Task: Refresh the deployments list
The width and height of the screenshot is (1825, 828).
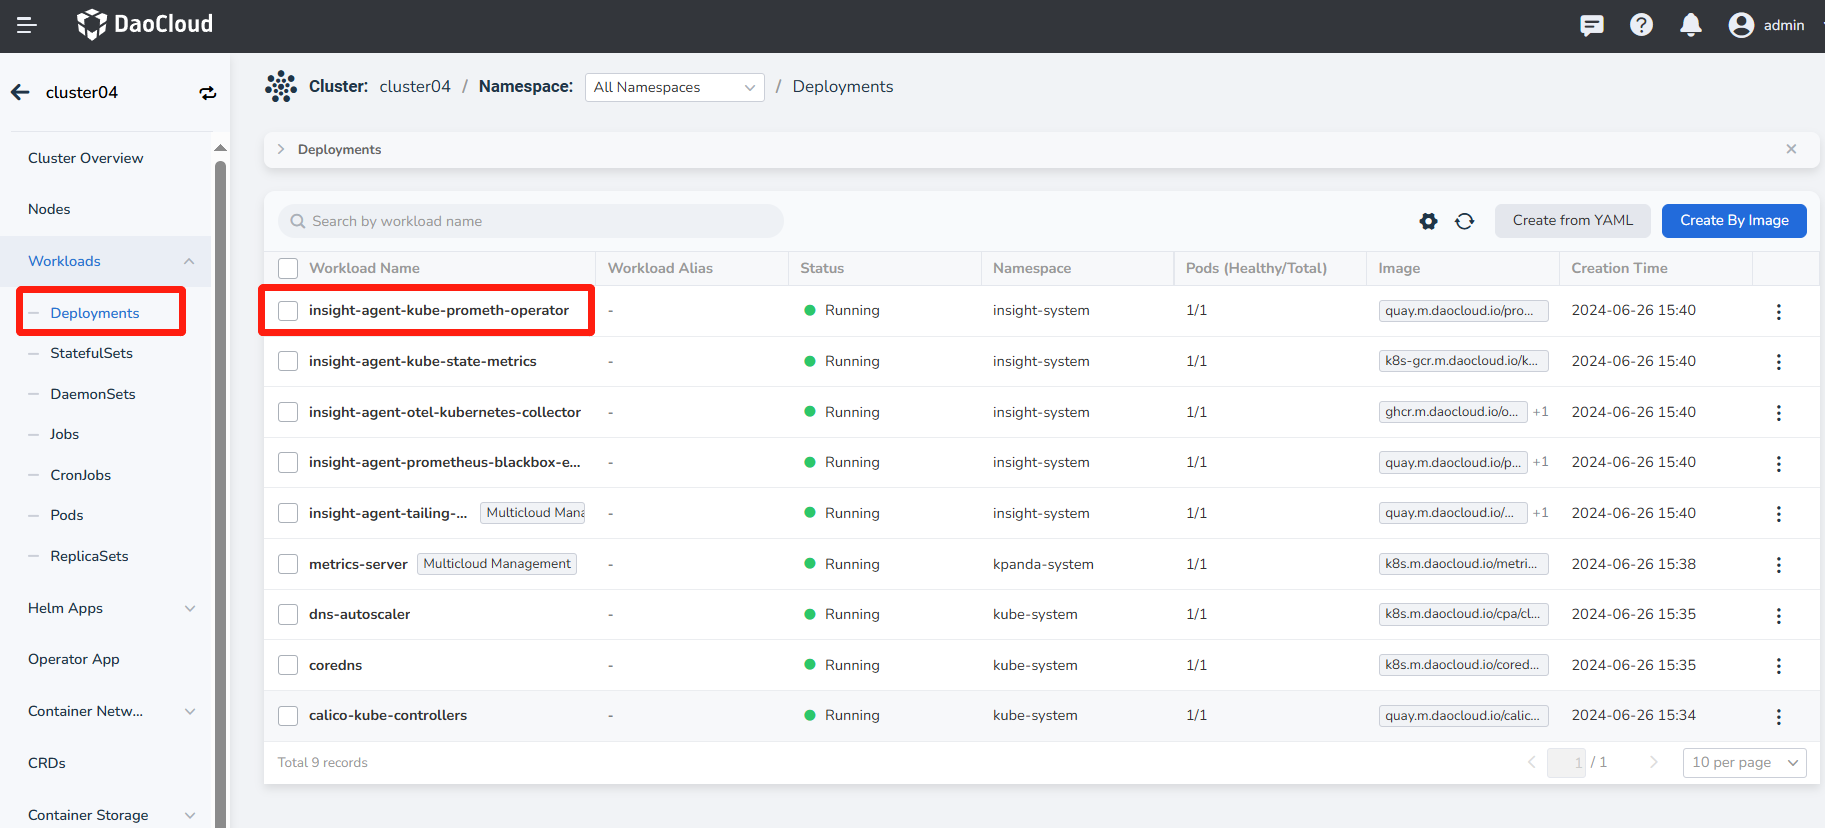Action: pos(1464,221)
